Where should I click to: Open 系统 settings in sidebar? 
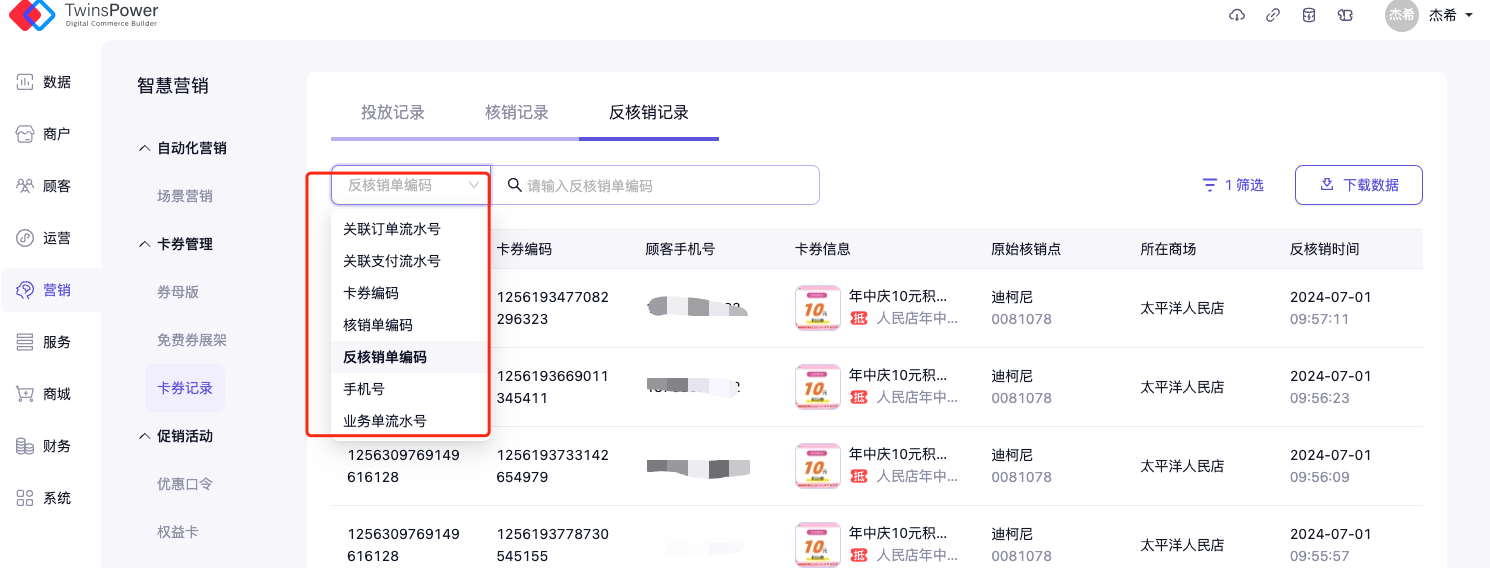pyautogui.click(x=45, y=498)
